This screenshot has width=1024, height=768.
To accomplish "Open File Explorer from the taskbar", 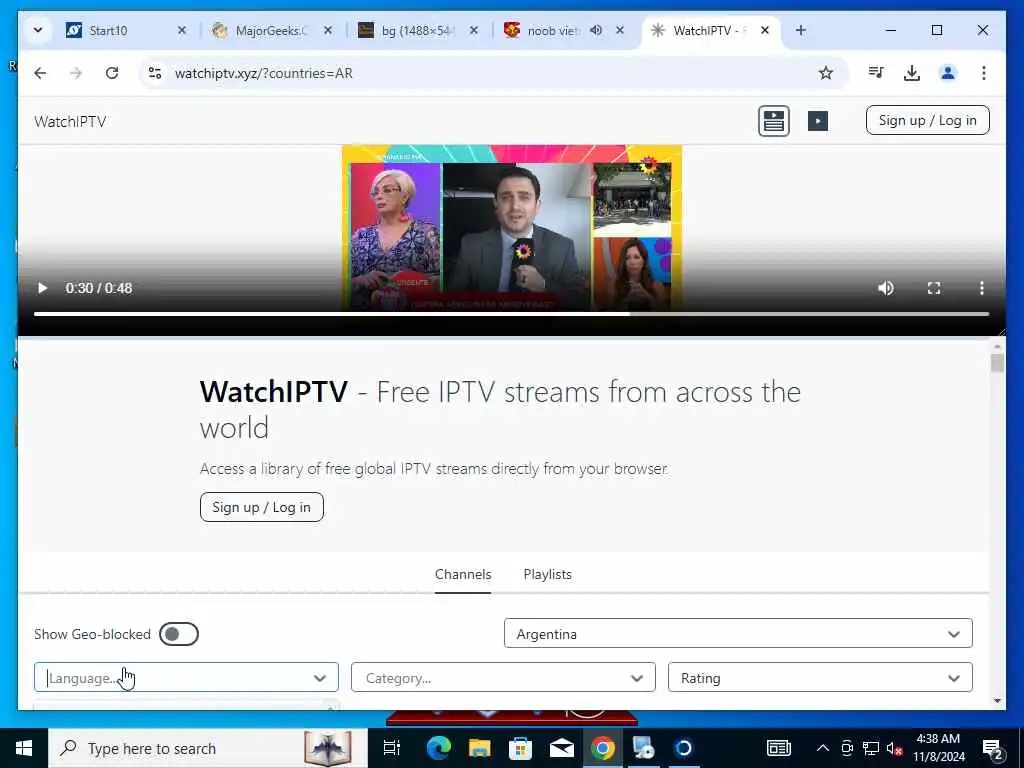I will click(479, 748).
